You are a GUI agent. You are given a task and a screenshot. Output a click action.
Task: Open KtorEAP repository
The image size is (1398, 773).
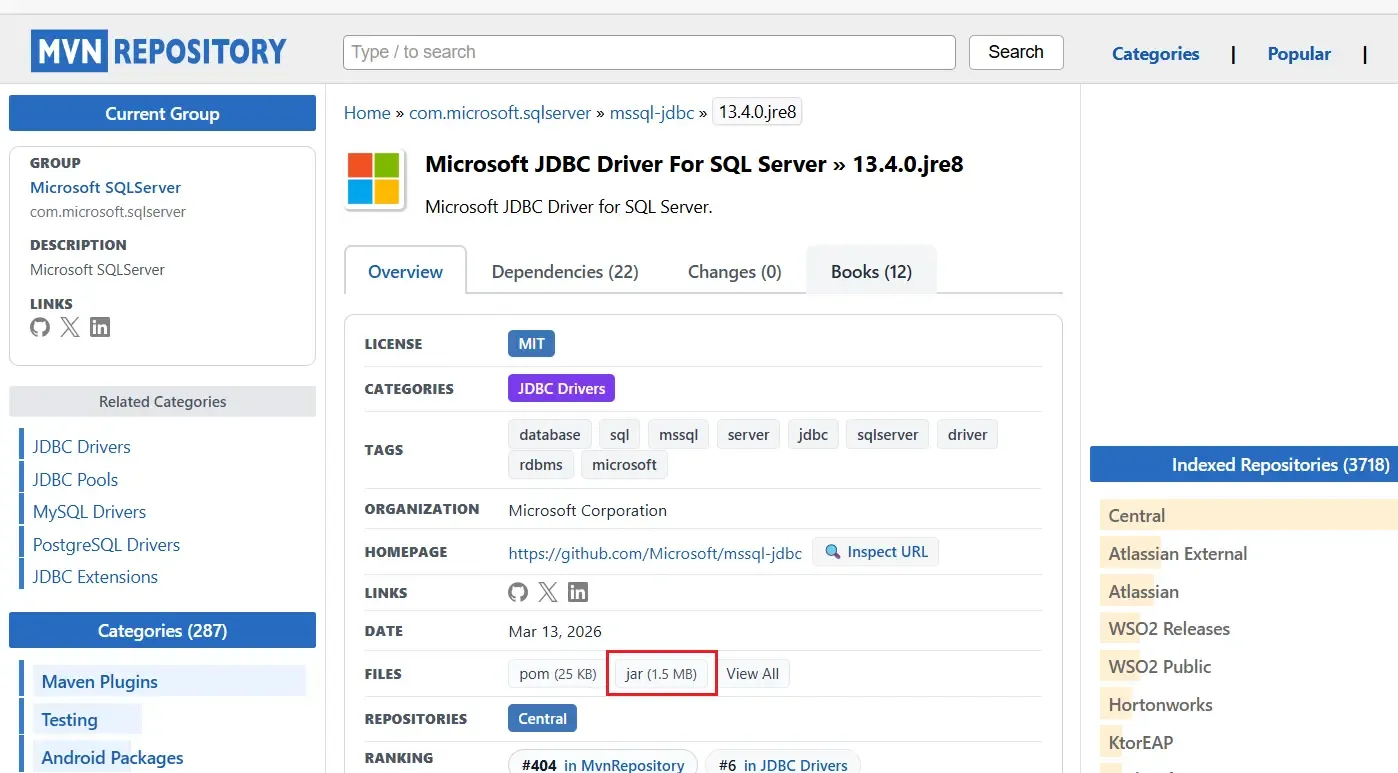pos(1141,742)
